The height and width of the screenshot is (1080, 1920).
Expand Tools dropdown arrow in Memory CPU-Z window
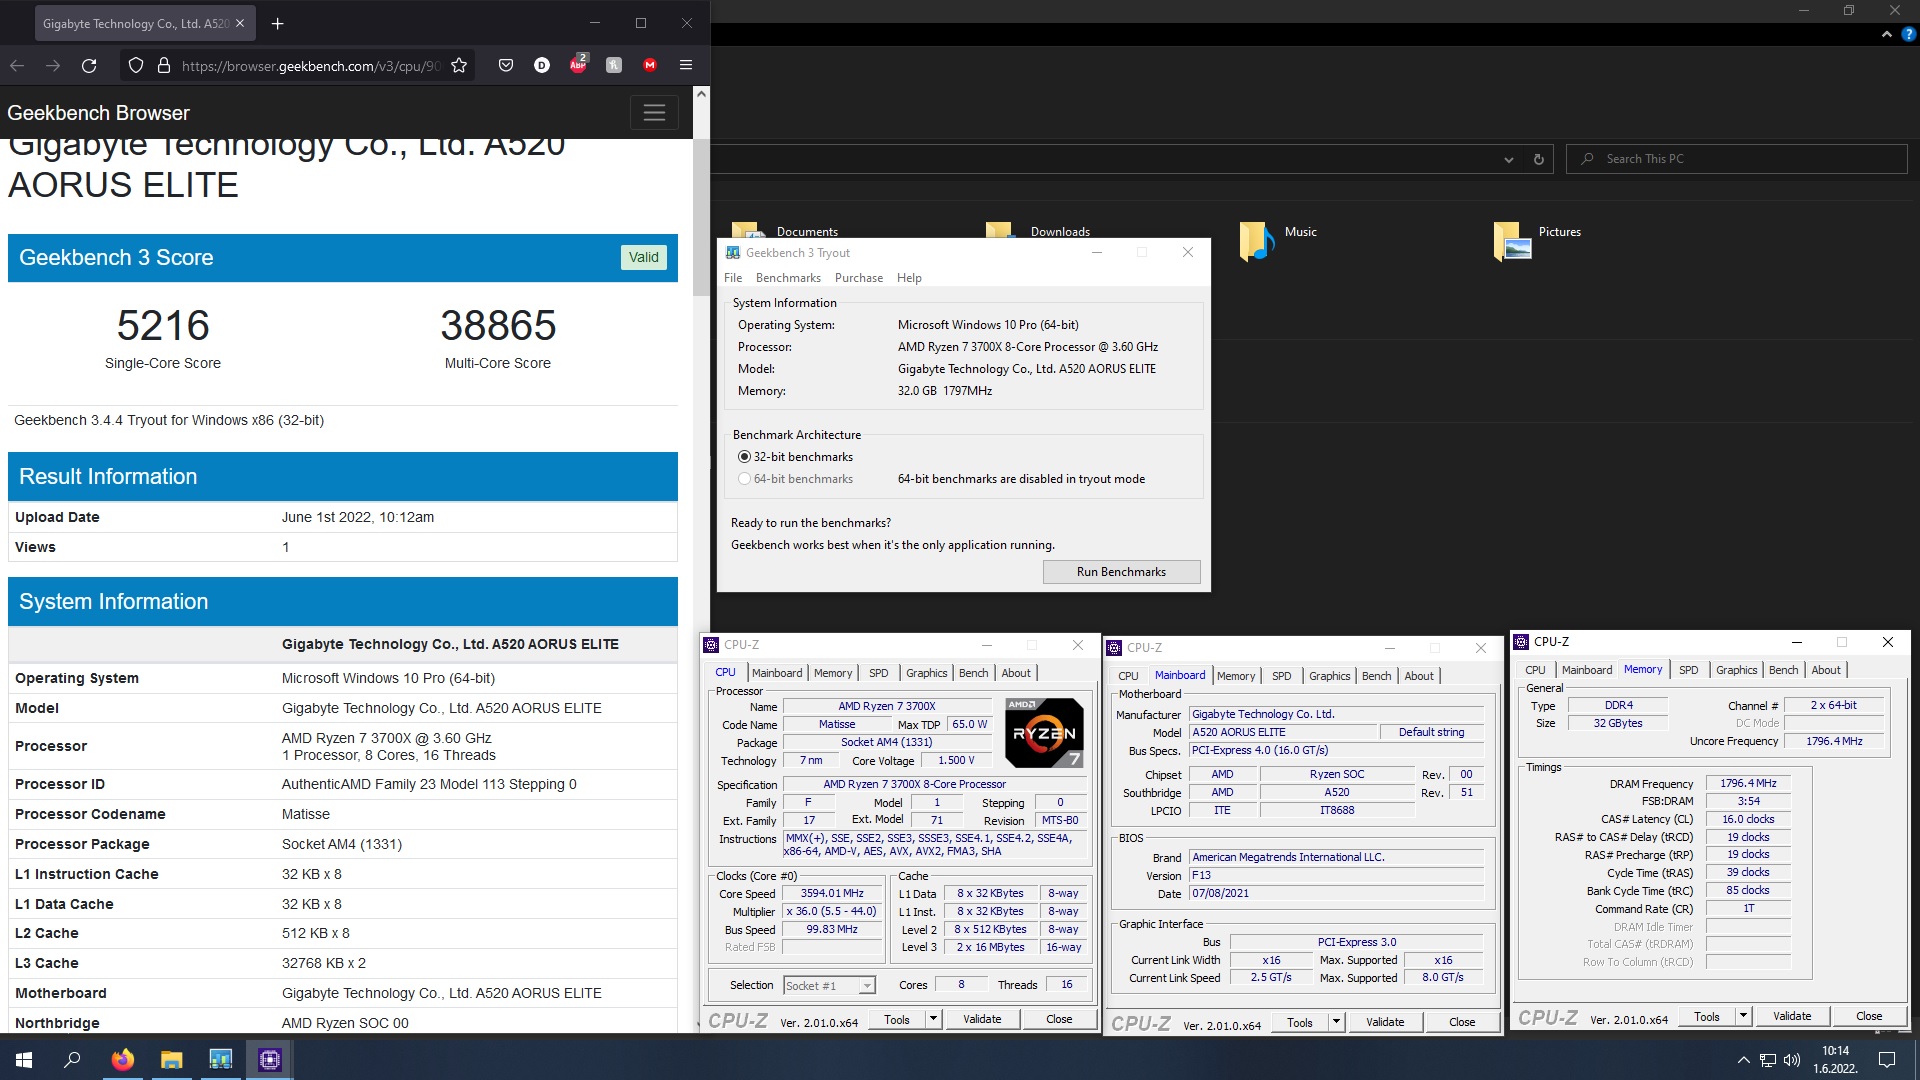coord(1743,1016)
